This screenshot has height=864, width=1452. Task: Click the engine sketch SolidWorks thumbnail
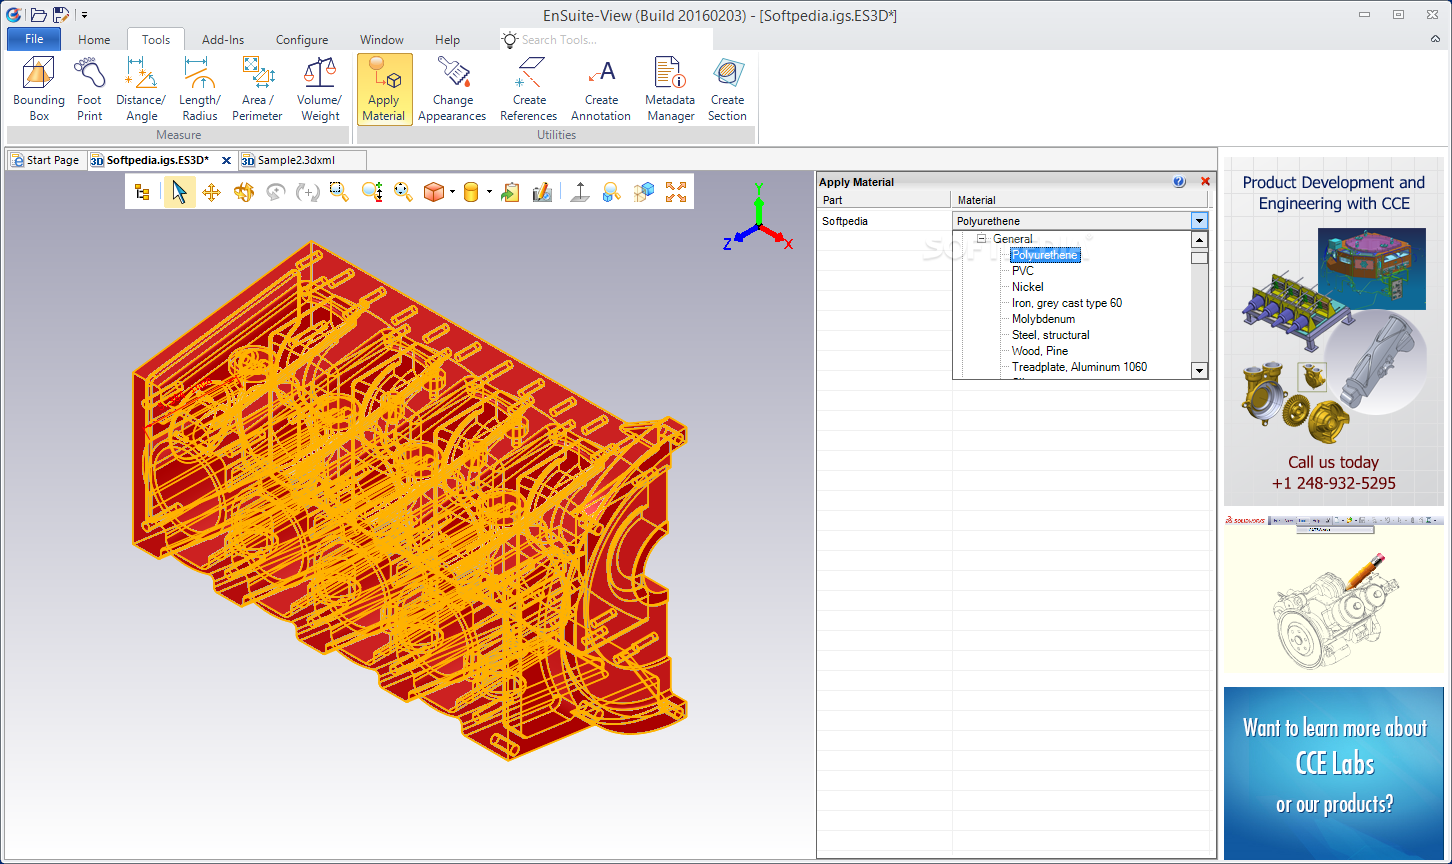tap(1334, 595)
